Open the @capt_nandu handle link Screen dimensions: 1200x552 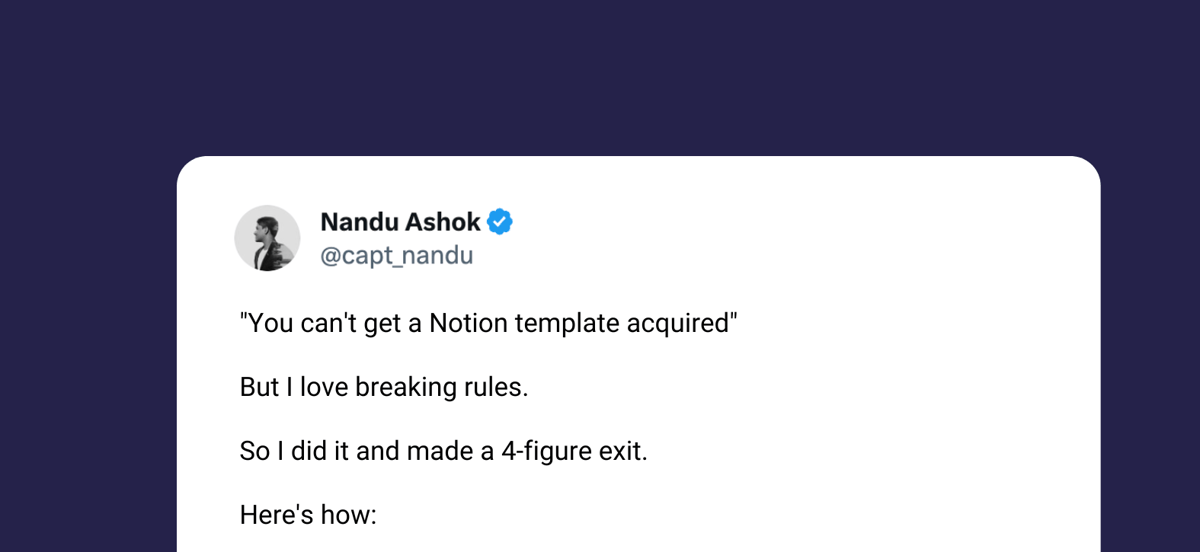396,256
